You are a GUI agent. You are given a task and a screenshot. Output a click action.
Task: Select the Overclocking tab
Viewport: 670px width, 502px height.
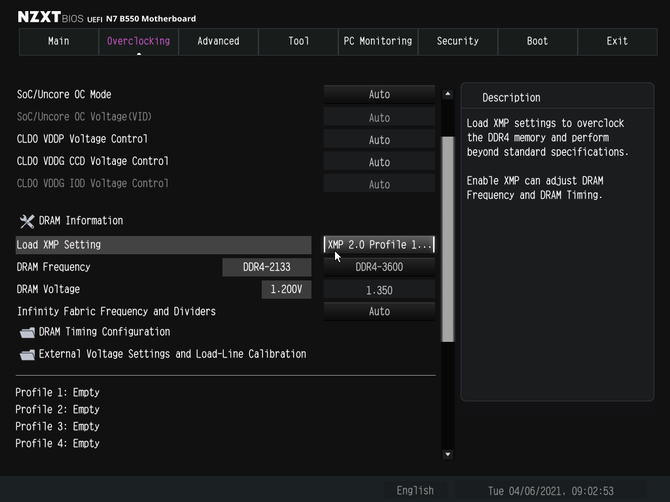point(138,41)
